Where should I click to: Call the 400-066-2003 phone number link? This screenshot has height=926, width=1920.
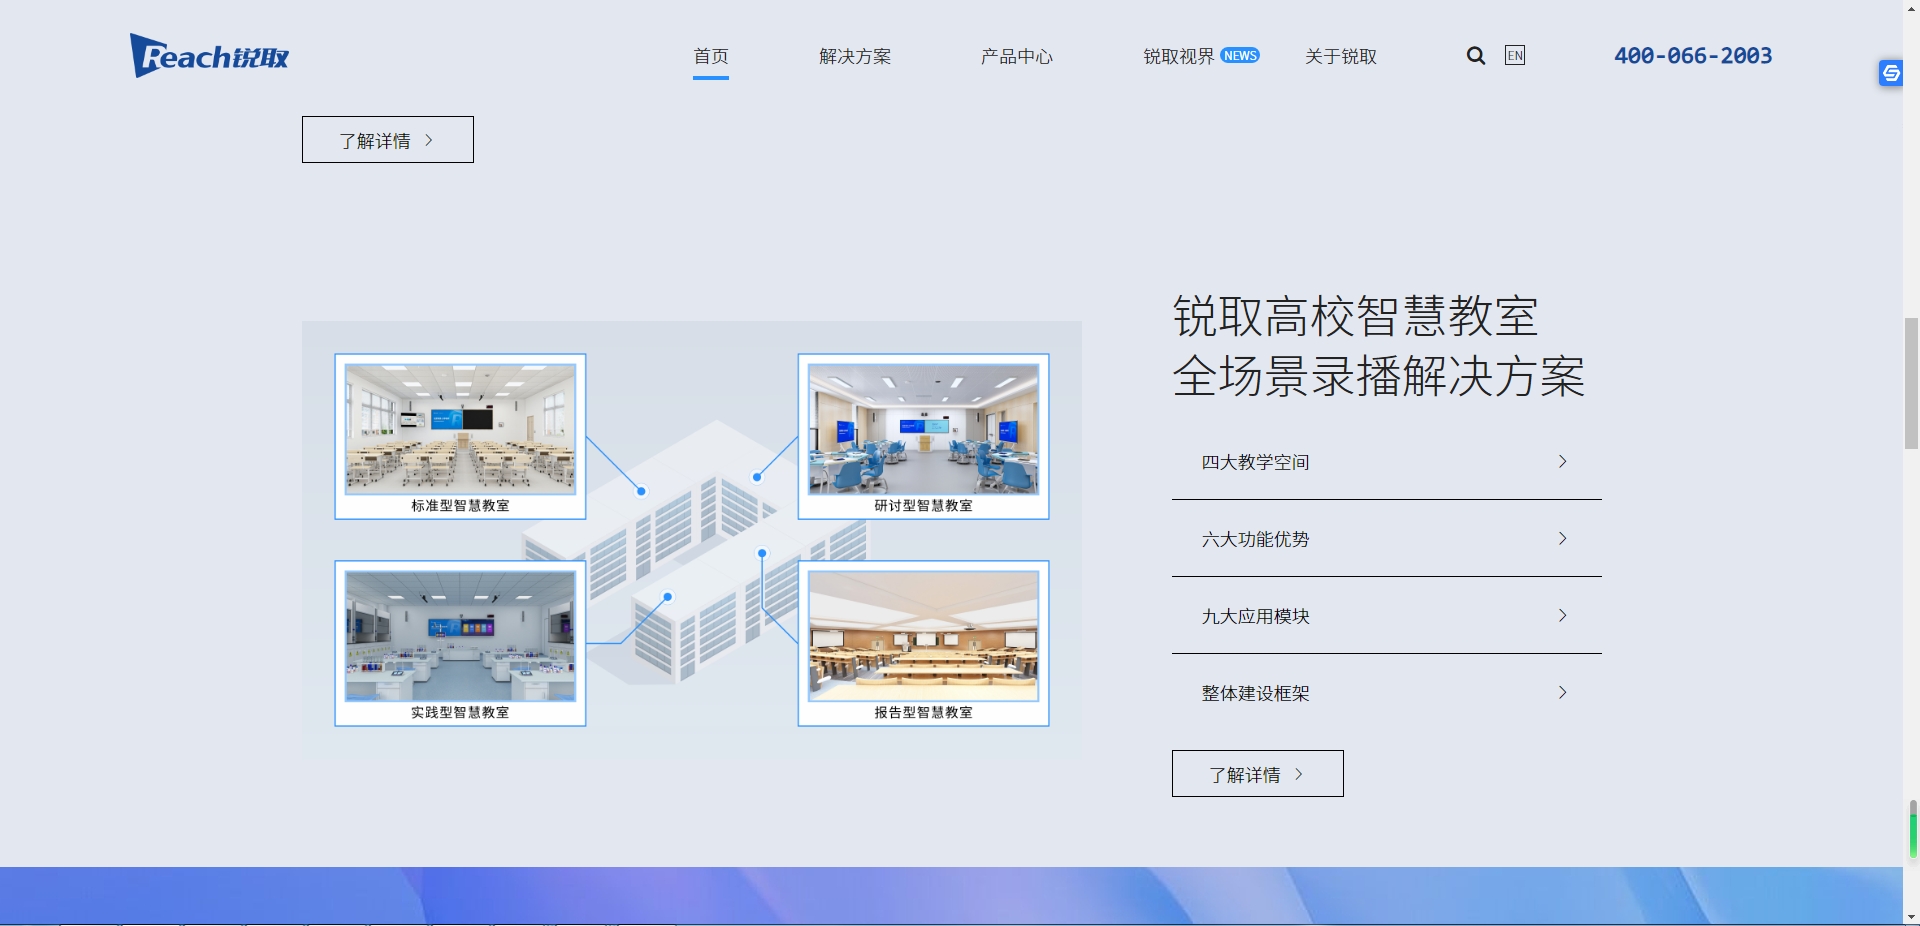[1692, 56]
